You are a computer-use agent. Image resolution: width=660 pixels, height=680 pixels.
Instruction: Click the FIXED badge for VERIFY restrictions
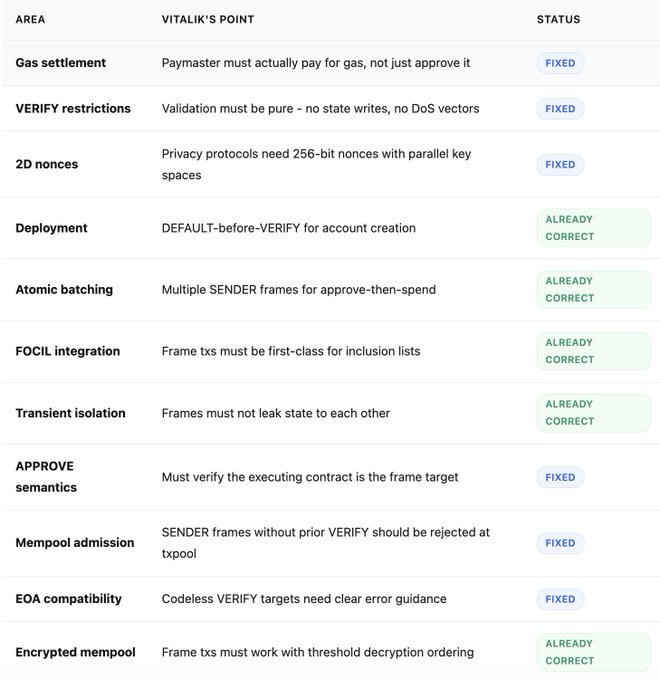coord(560,108)
